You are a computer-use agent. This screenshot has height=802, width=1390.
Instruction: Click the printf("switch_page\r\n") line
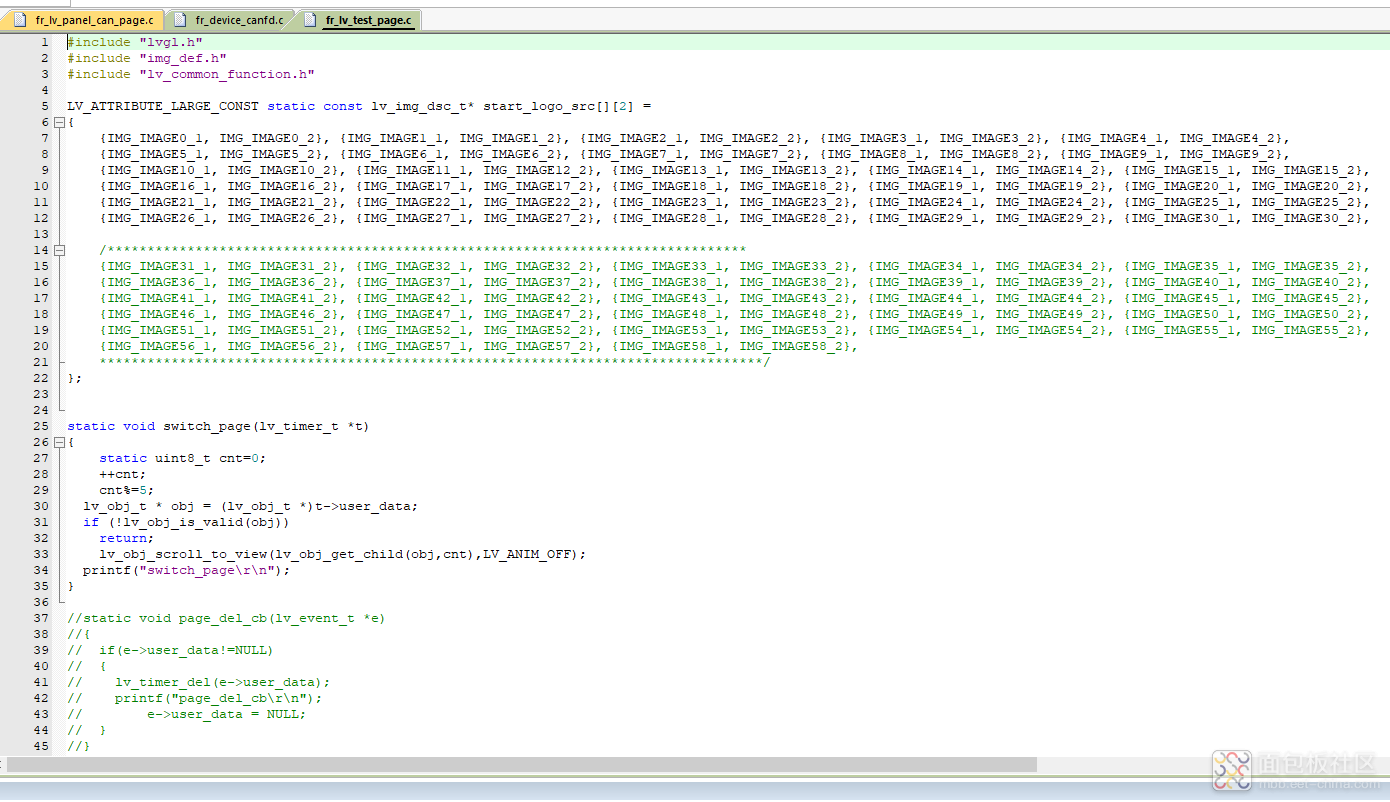(187, 570)
